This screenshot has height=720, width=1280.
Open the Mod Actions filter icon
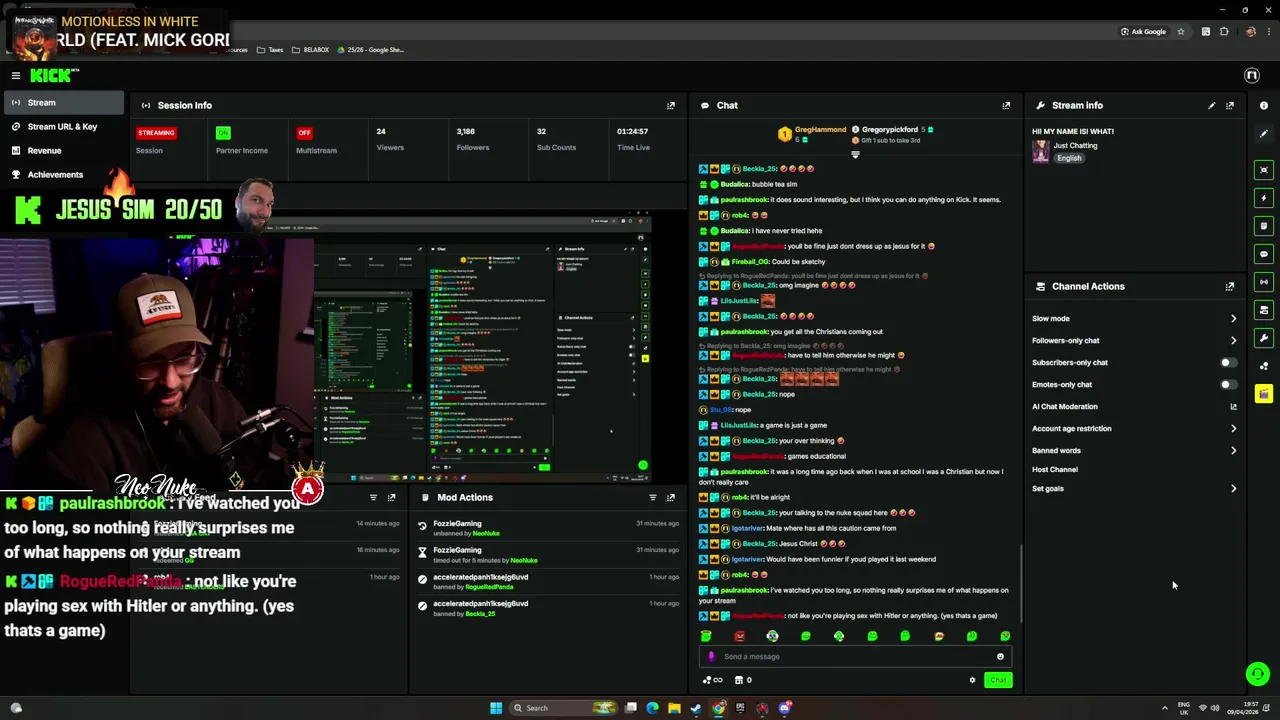click(x=653, y=497)
